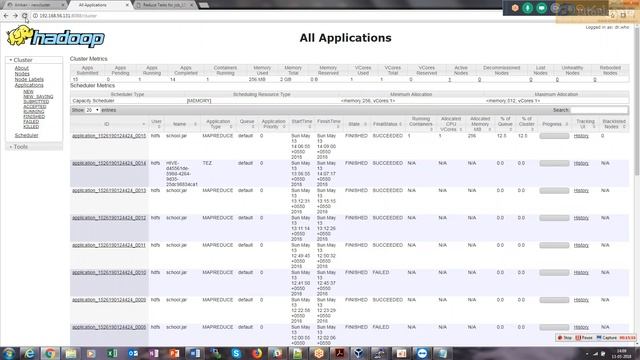Filter applications by ACCEPTED state
Screen dimensions: 640x360
[x=35, y=107]
